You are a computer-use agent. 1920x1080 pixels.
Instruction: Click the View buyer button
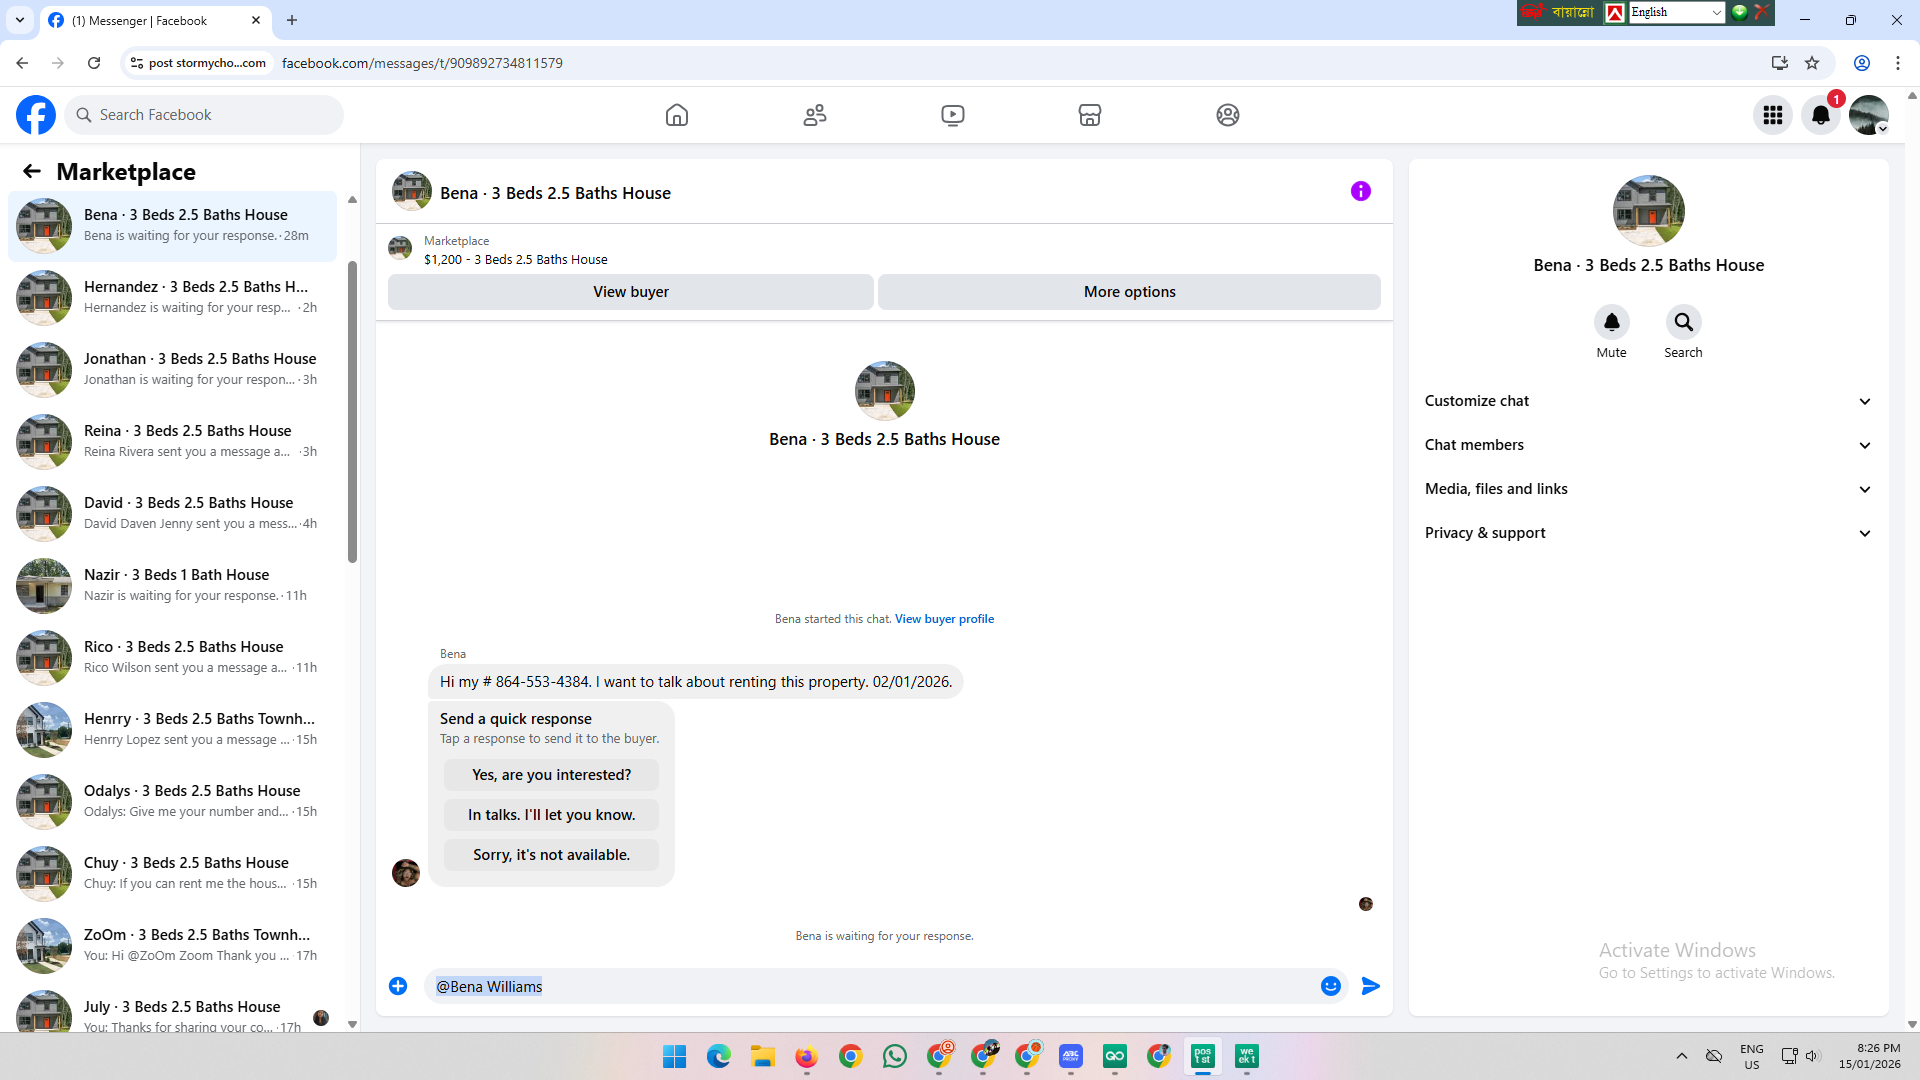tap(631, 292)
